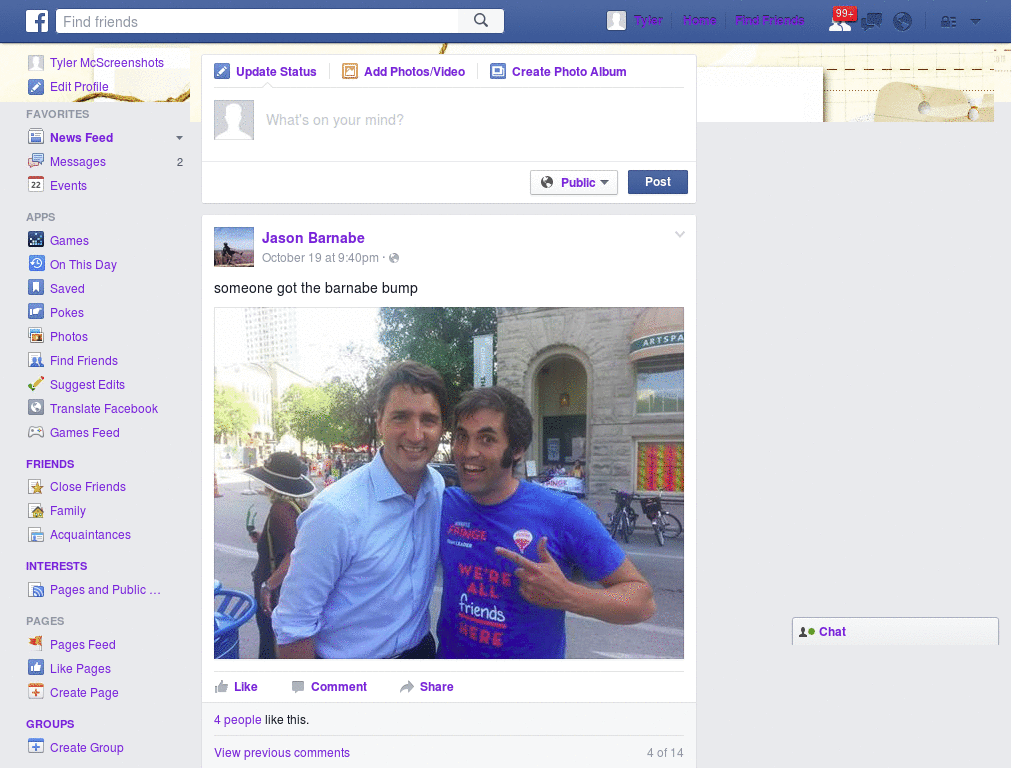Image resolution: width=1024 pixels, height=768 pixels.
Task: Open Tyler McScreenshots profile in sidebar
Action: (106, 63)
